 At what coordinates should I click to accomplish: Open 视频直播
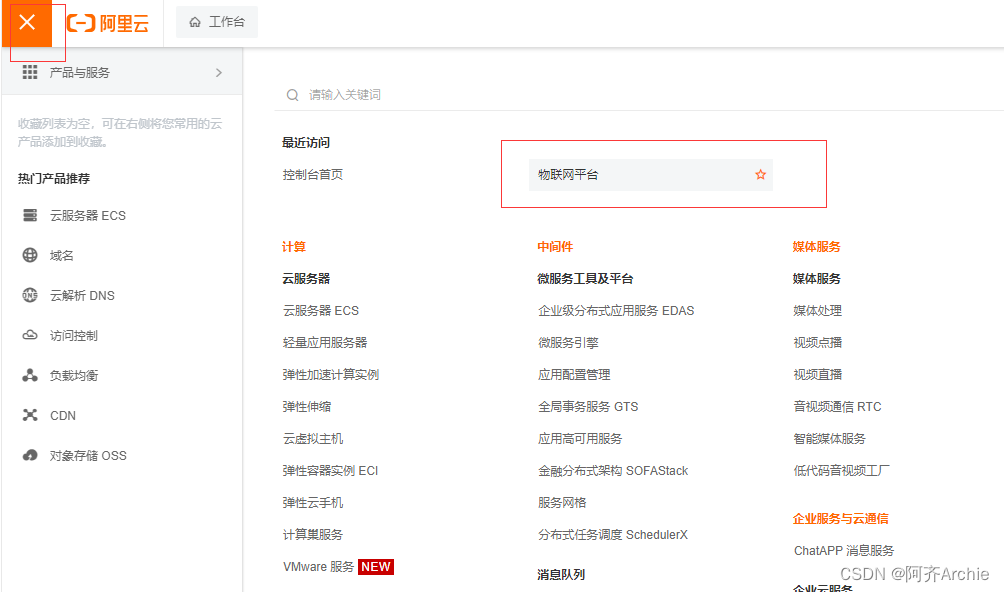tap(817, 374)
